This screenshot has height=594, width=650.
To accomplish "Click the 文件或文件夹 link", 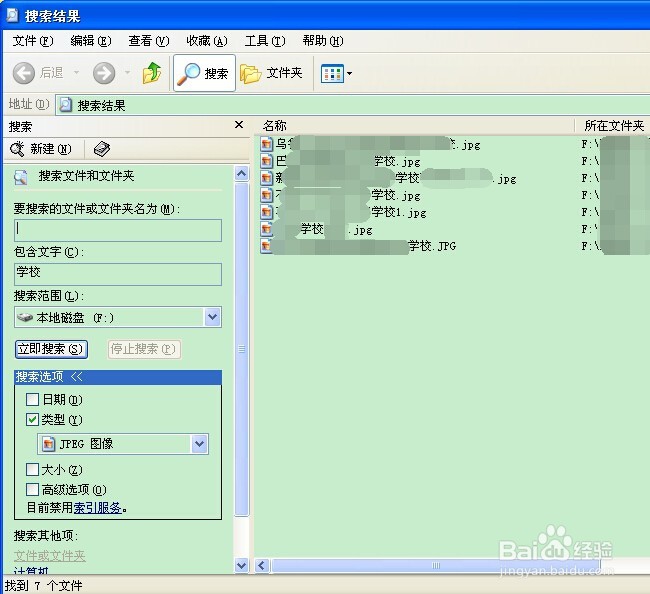I will pos(50,556).
